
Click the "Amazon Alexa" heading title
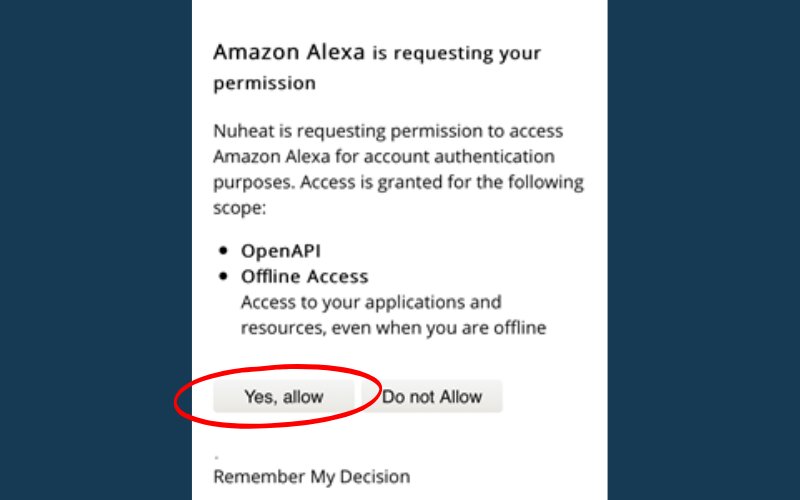289,53
